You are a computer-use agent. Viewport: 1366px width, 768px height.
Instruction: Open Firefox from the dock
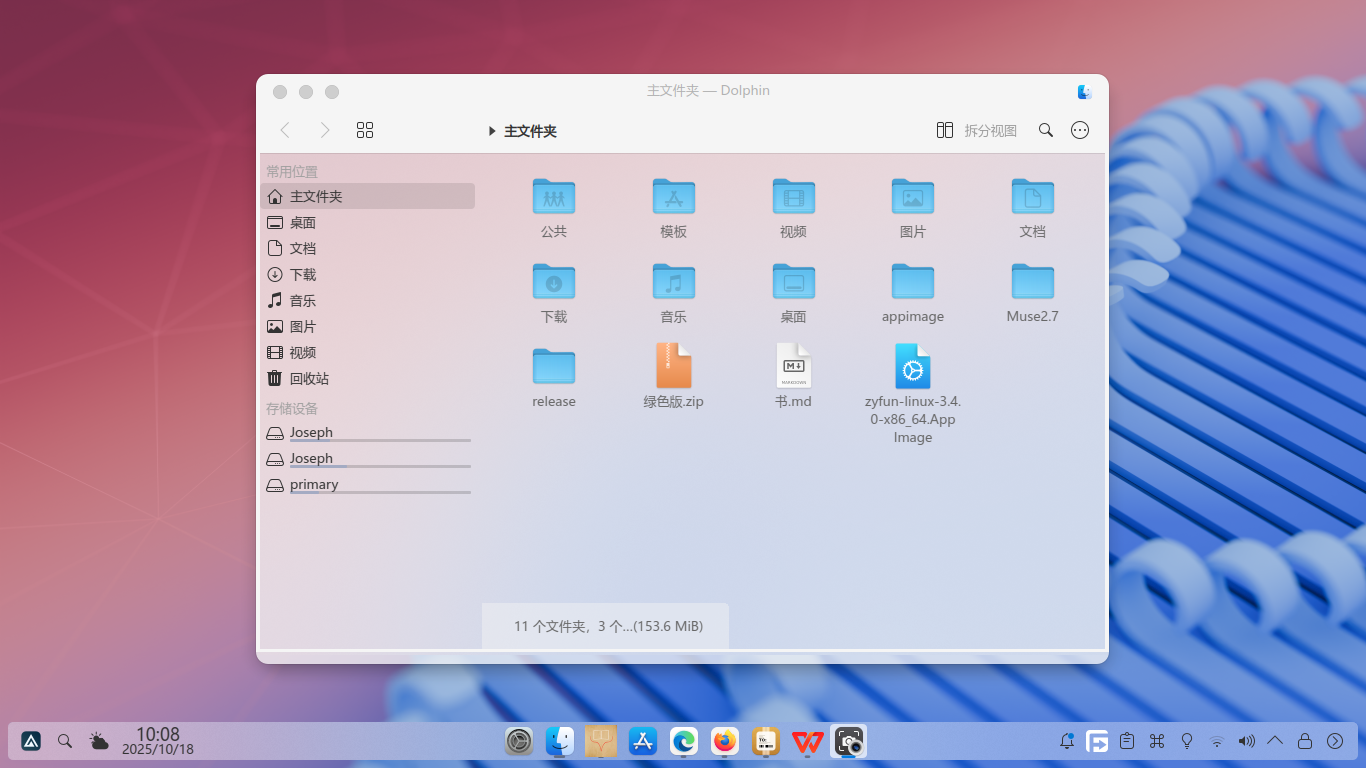(x=725, y=741)
